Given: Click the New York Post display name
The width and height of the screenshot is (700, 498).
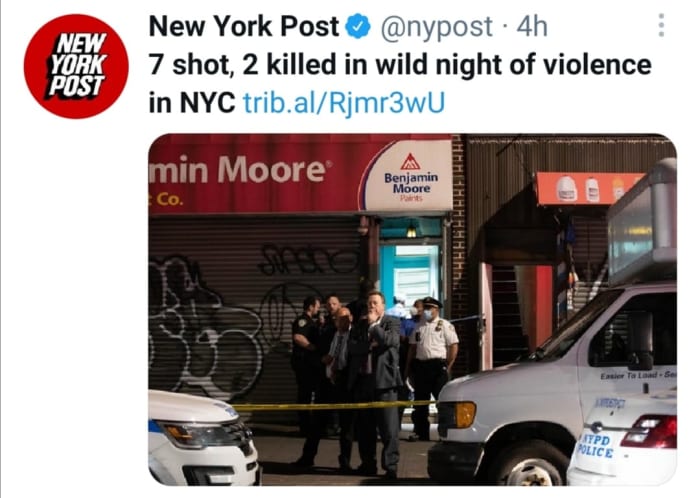Looking at the screenshot, I should tap(244, 26).
